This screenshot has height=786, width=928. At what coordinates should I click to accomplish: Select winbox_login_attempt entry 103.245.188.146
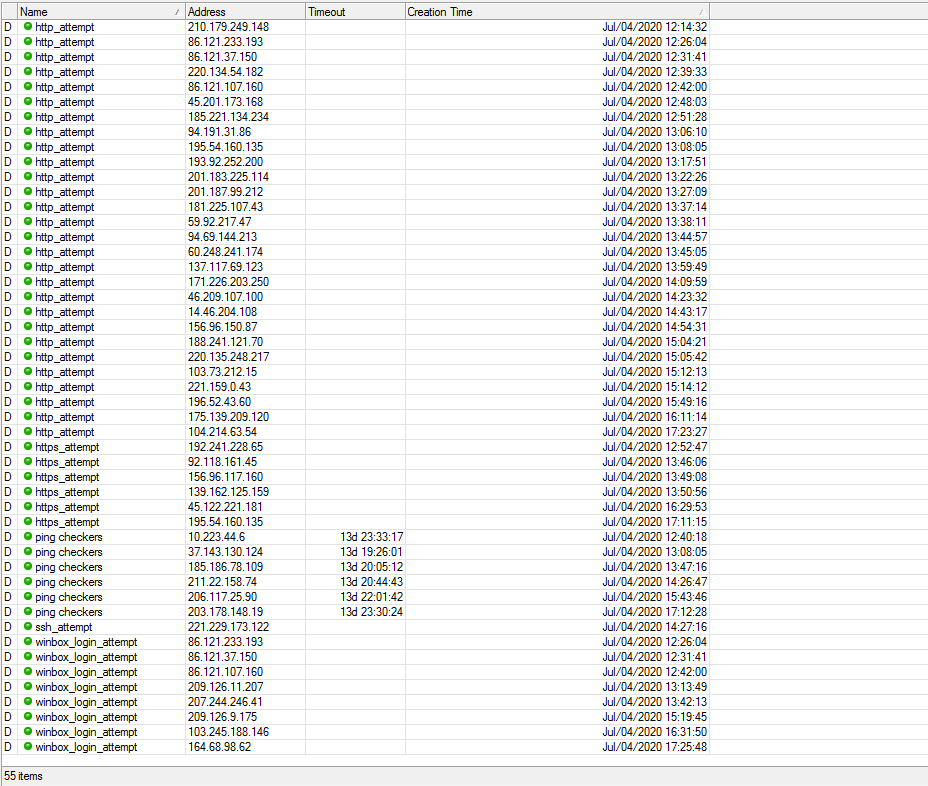[355, 732]
